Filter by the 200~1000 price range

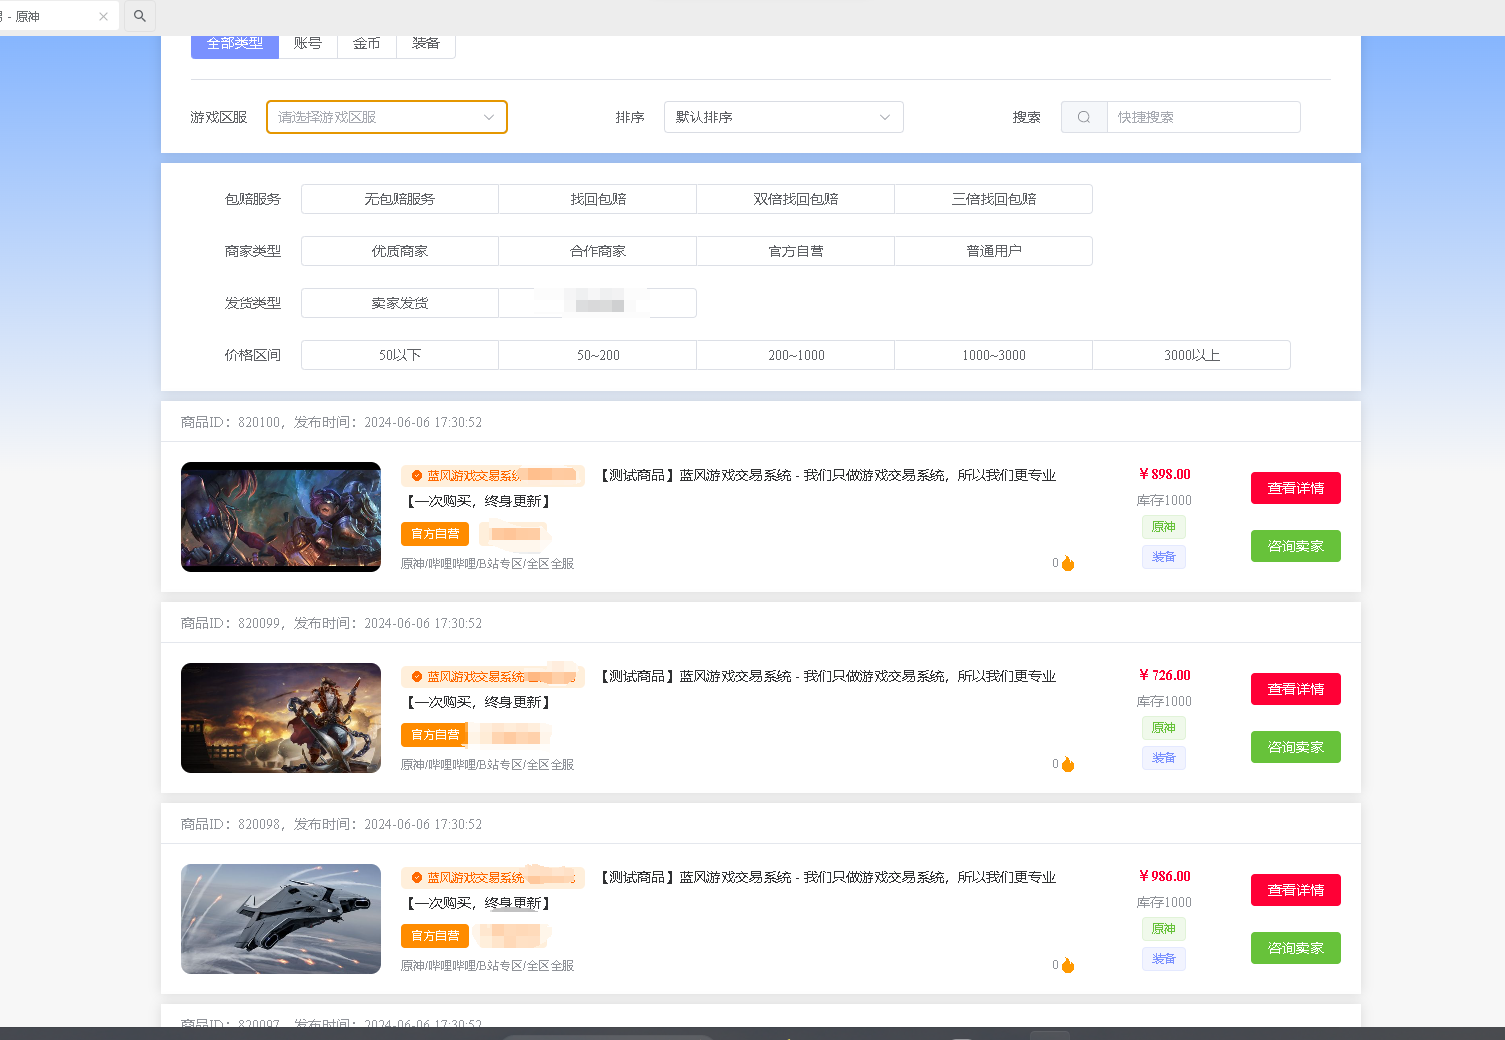point(795,355)
